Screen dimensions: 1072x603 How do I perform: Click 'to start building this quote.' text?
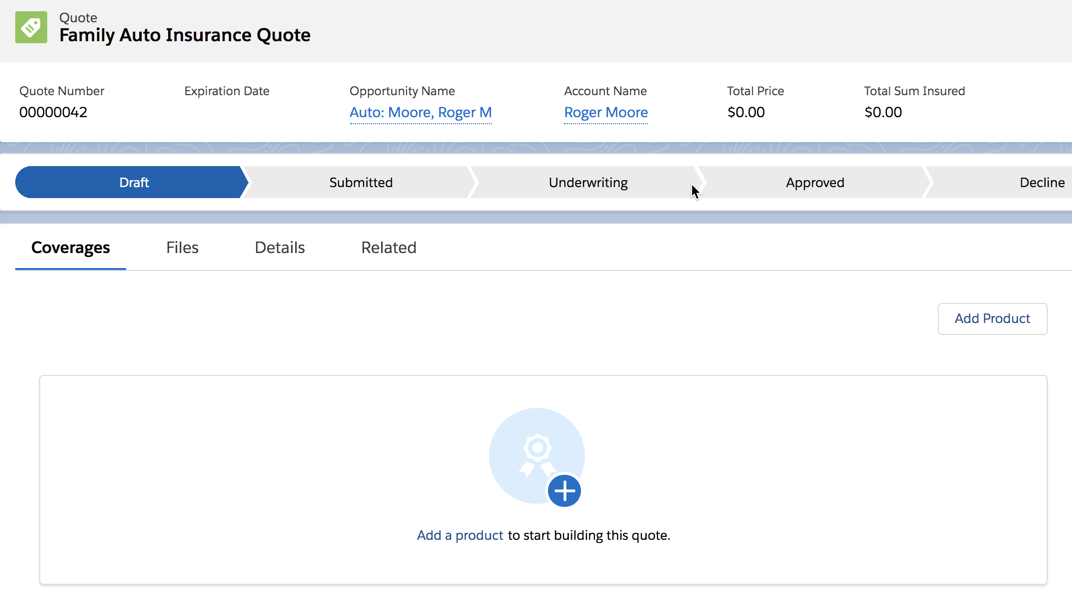(x=589, y=535)
